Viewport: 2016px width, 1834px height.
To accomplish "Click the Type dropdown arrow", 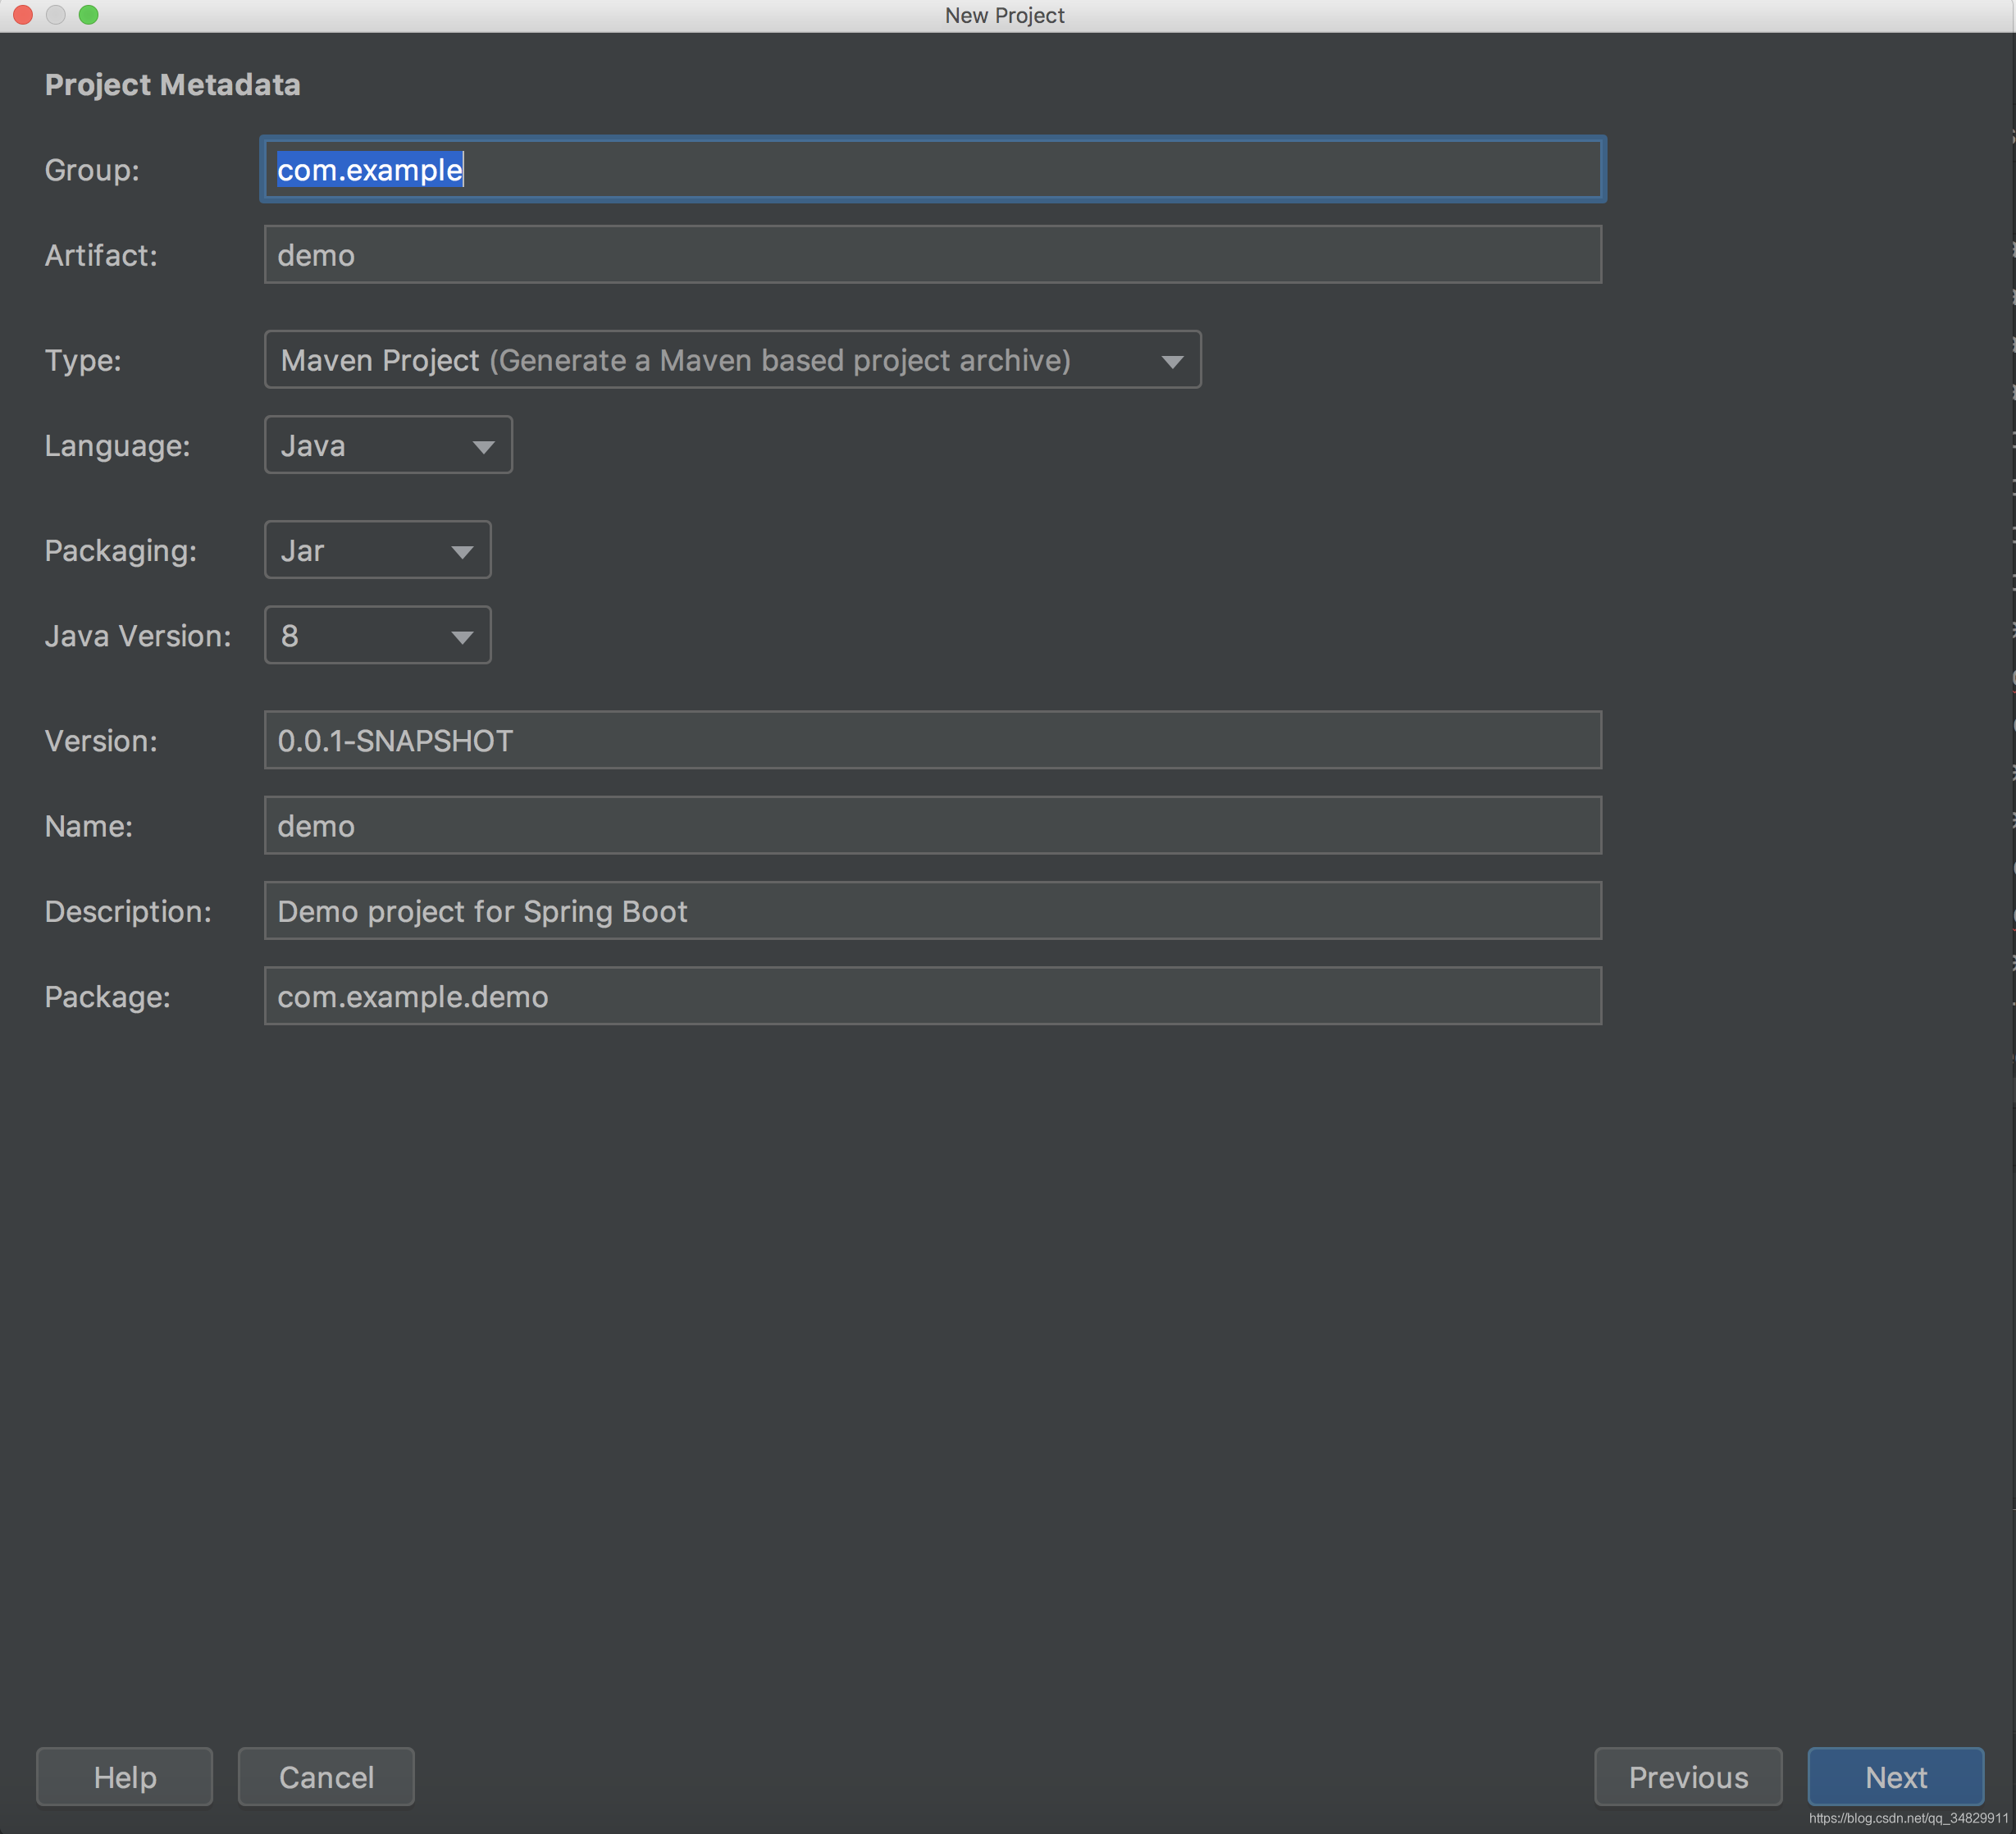I will coord(1173,360).
